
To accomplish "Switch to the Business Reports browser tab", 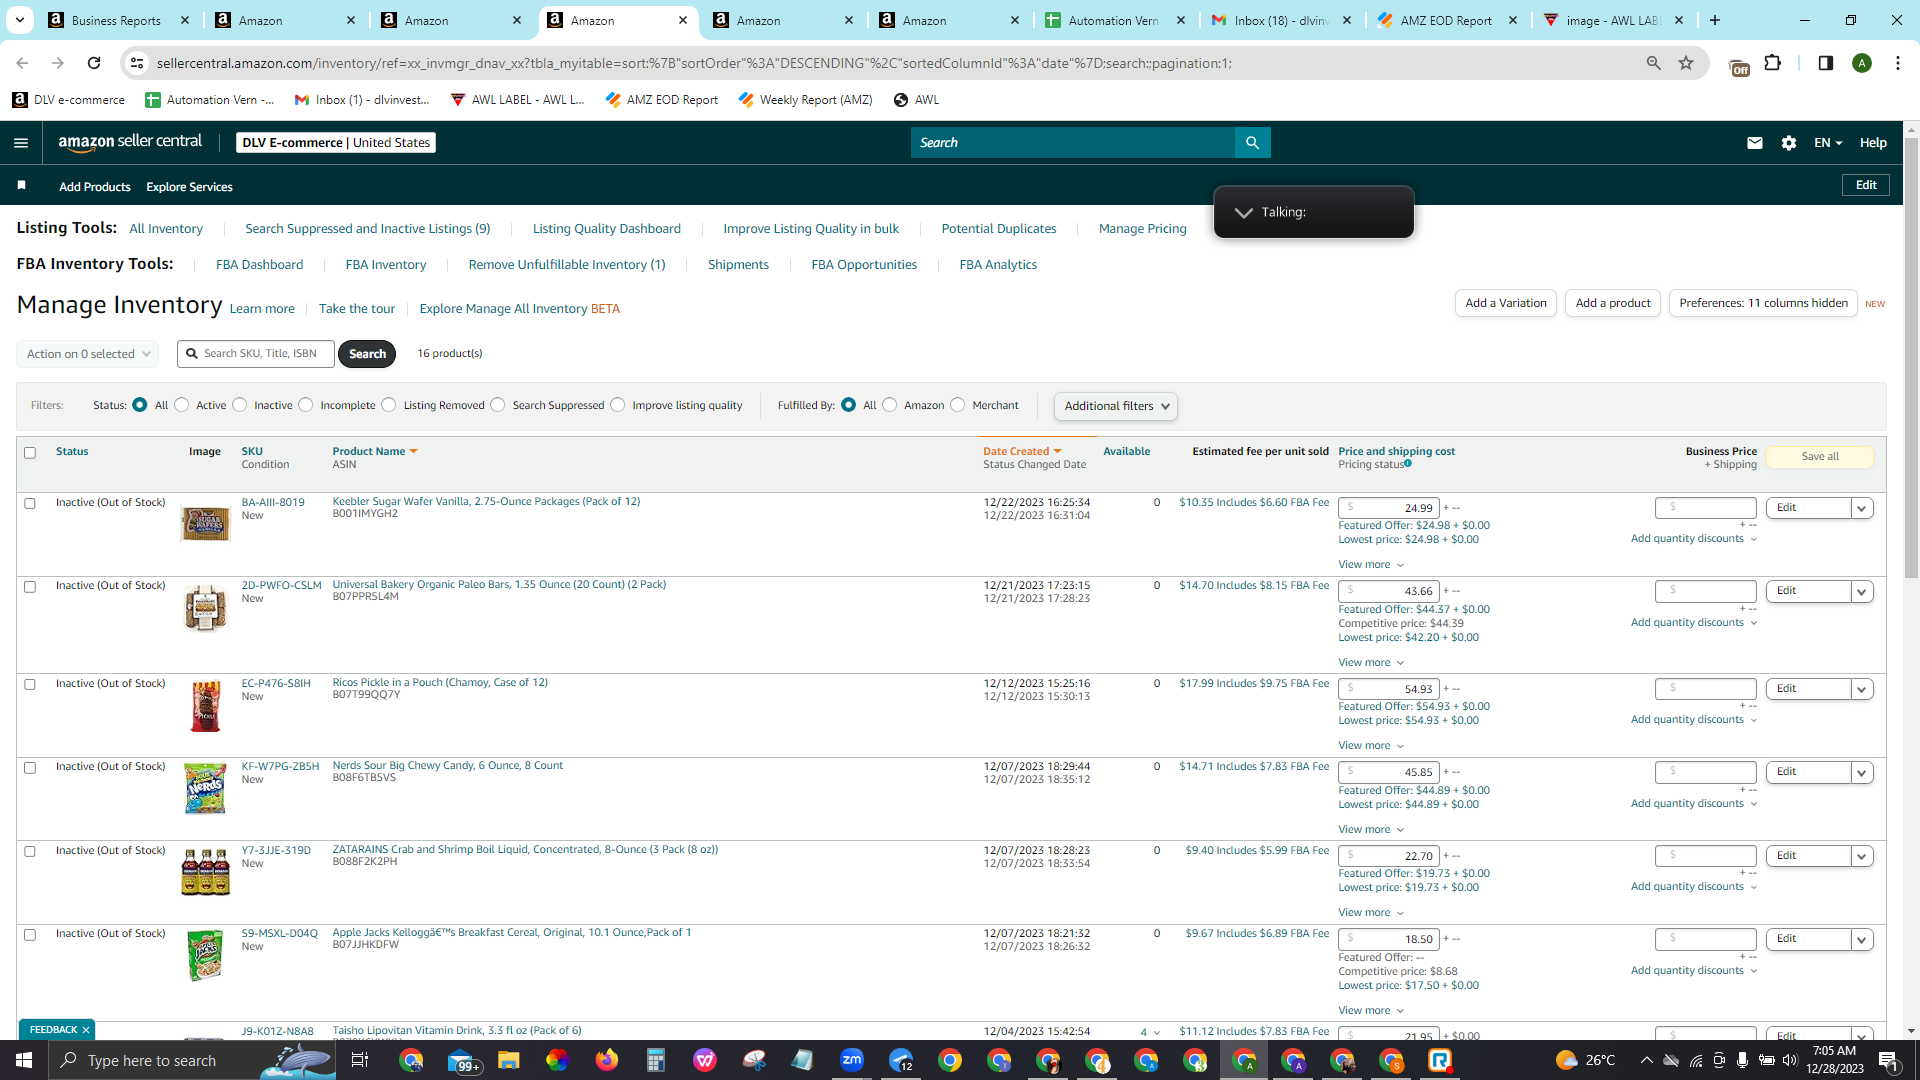I will click(118, 20).
